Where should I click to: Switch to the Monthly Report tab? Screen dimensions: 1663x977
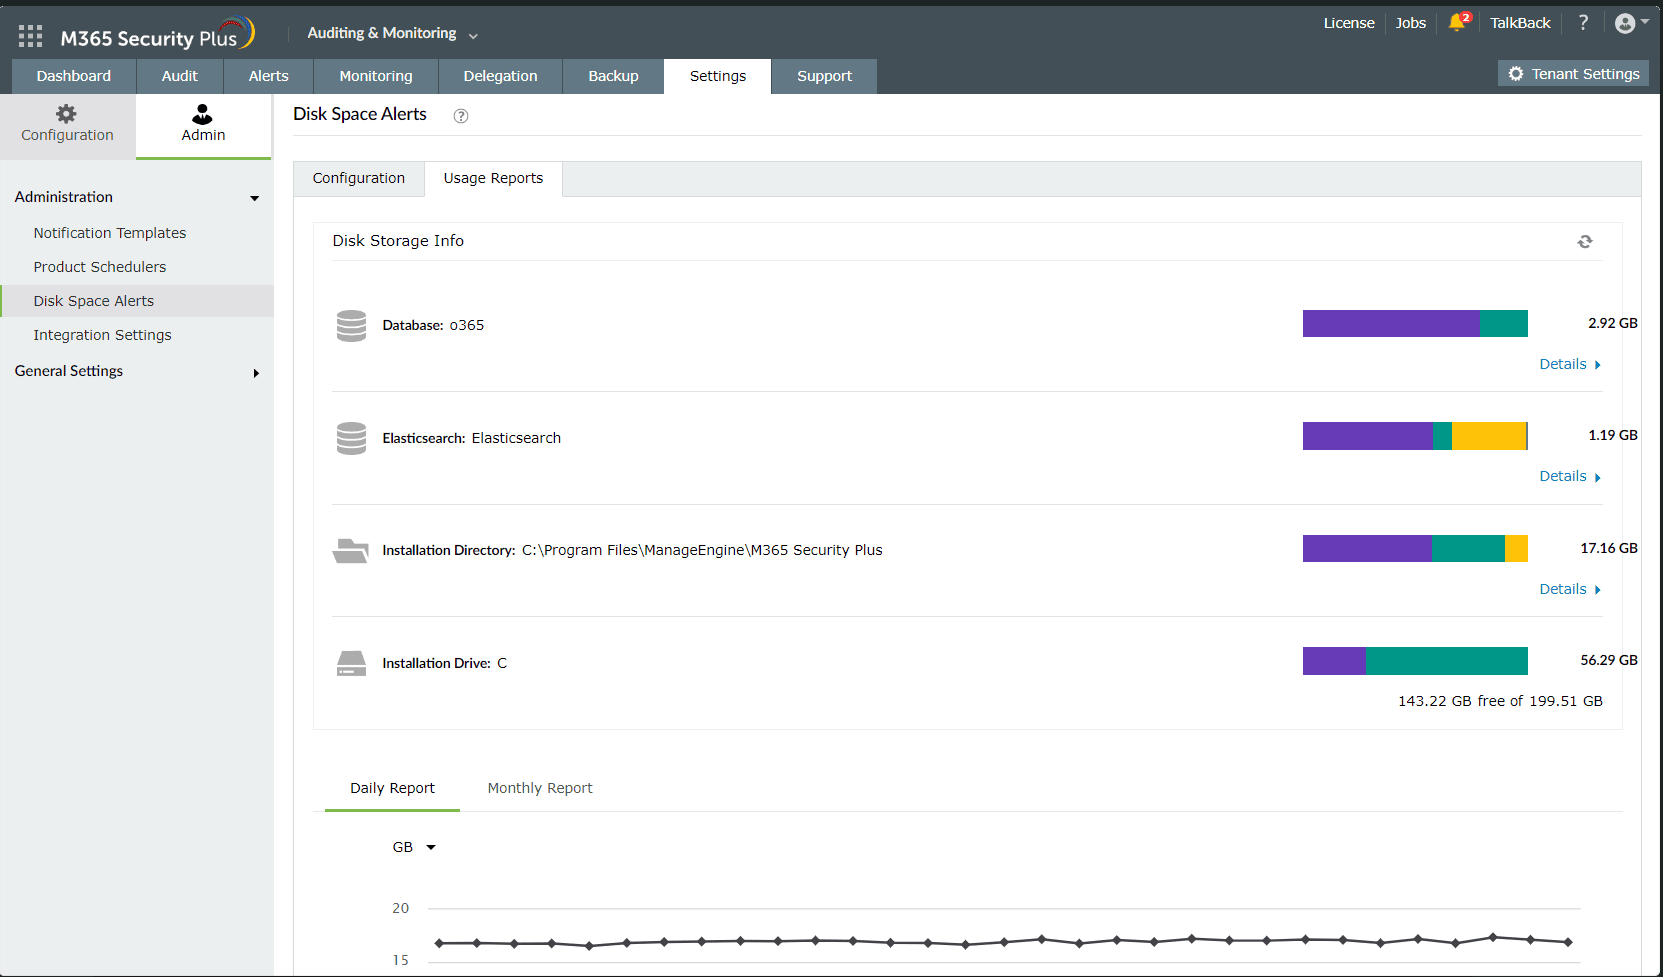540,788
